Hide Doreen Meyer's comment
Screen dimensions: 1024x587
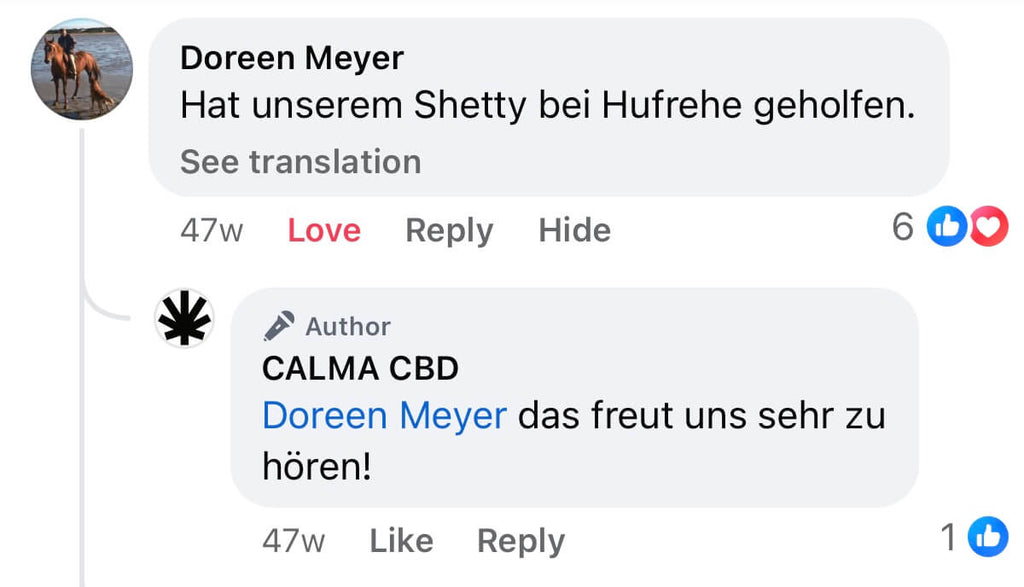(574, 231)
